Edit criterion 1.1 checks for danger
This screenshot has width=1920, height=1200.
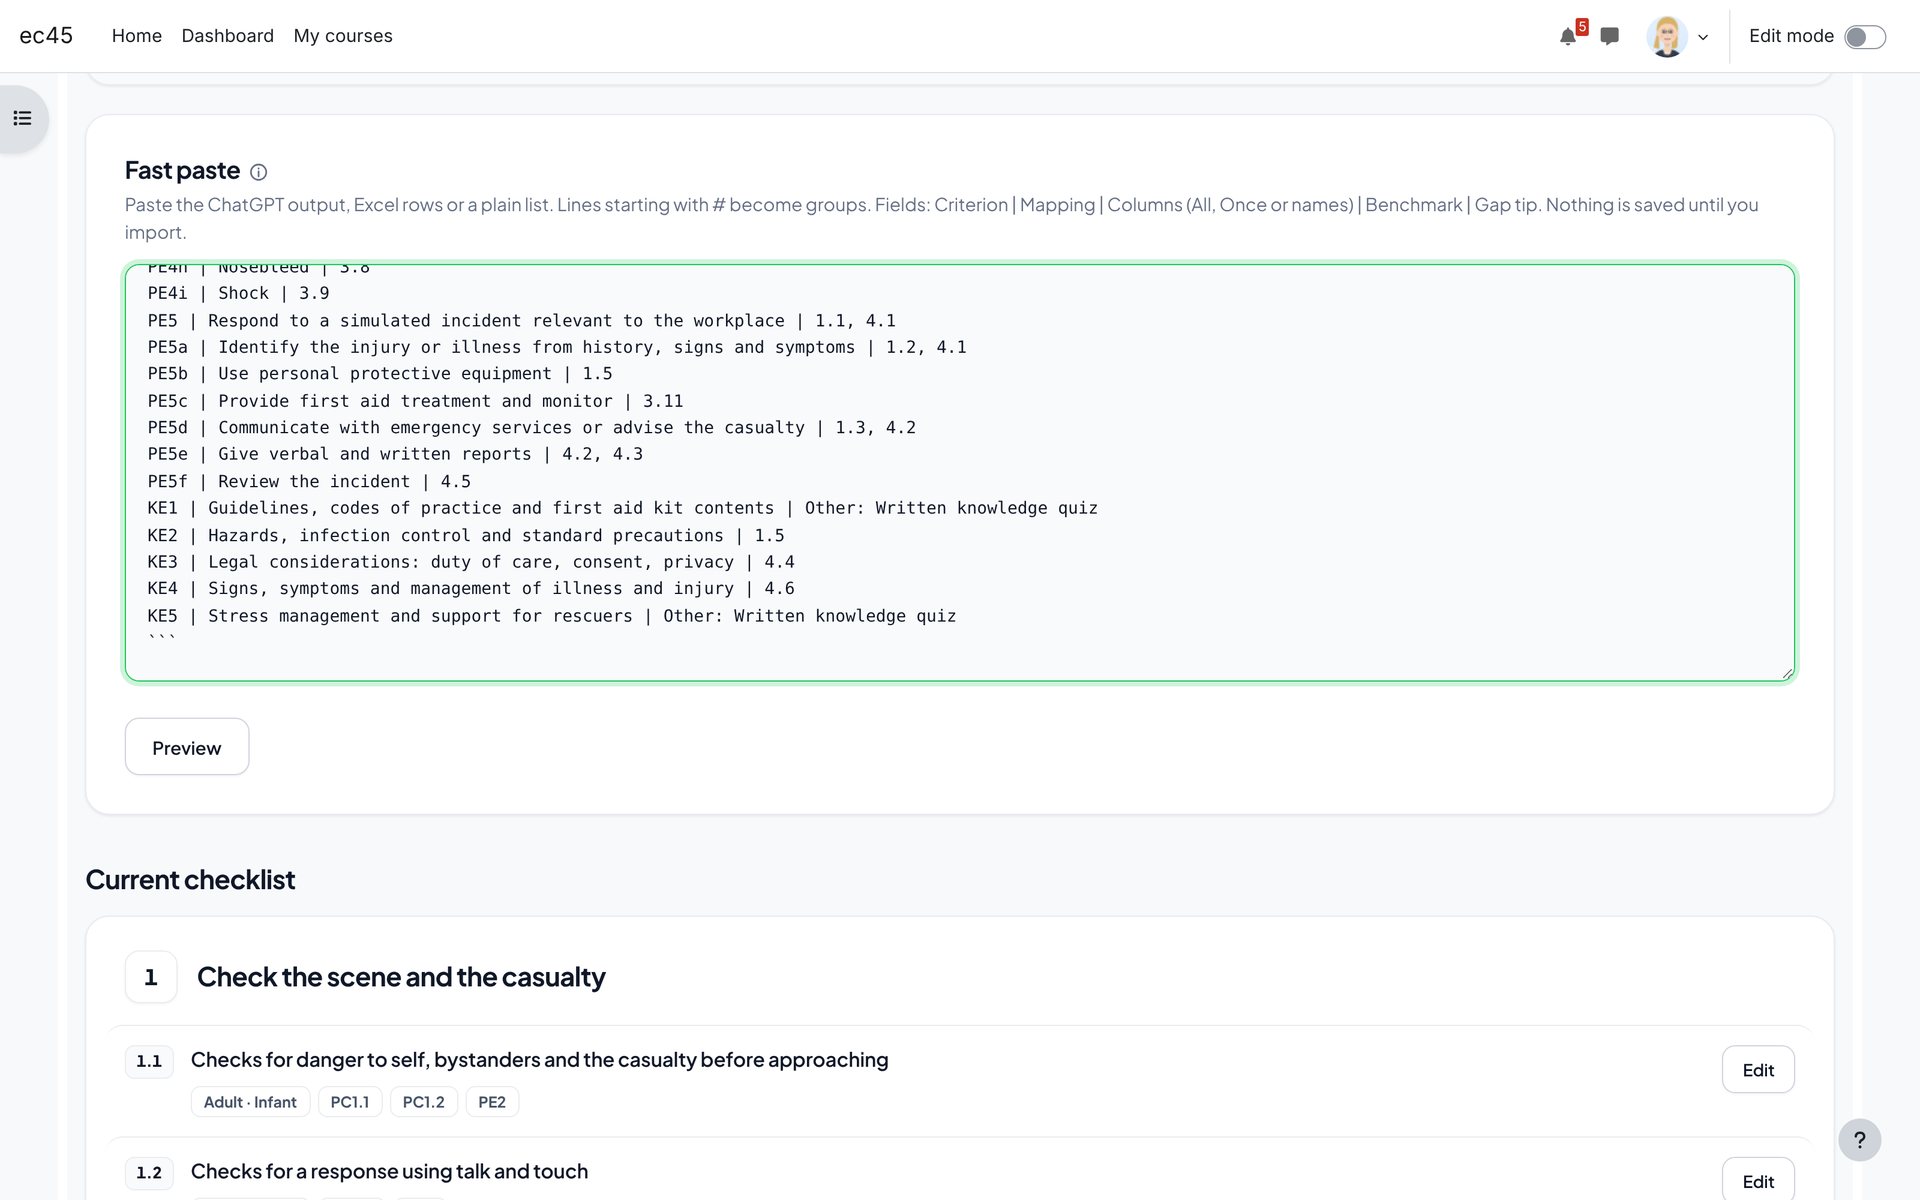point(1758,1069)
